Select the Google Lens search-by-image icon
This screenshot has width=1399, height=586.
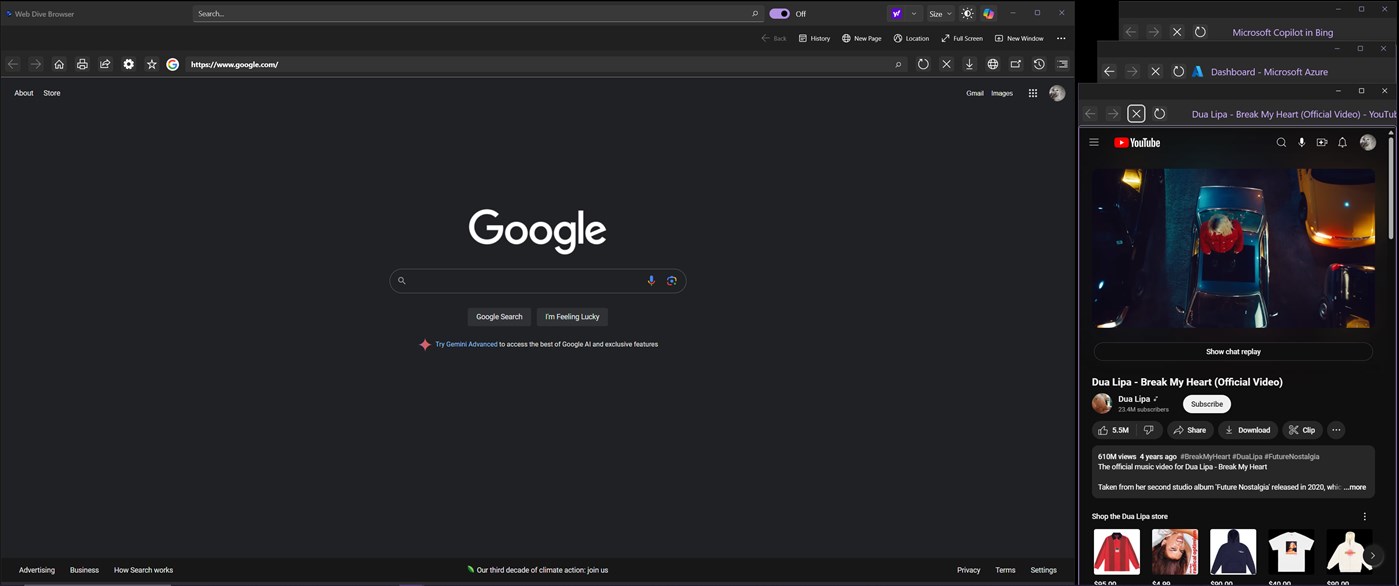click(672, 280)
